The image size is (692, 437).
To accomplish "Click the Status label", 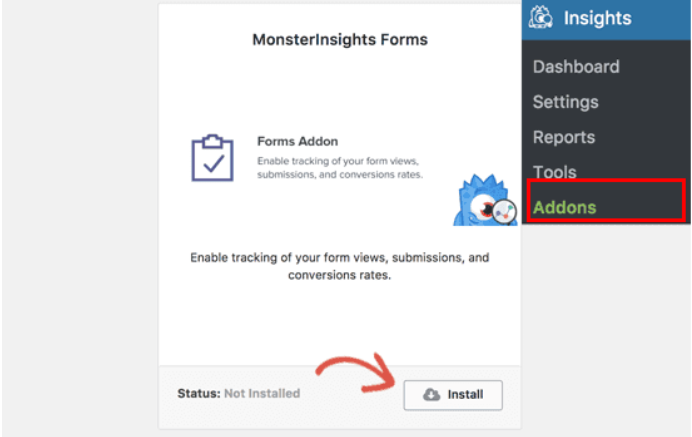I will (199, 393).
